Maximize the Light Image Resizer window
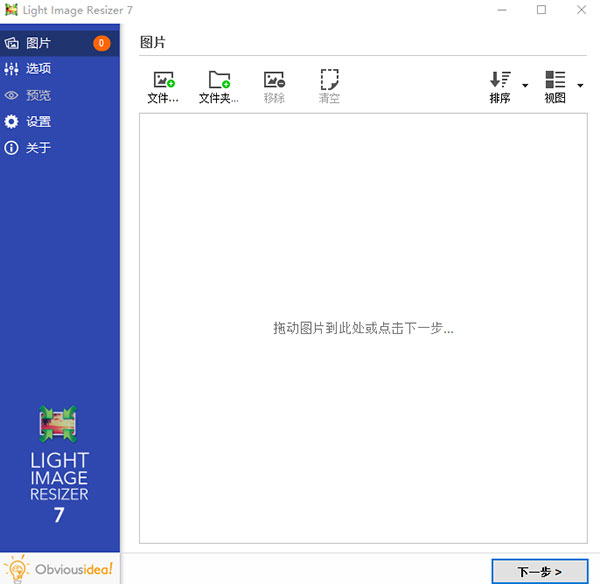 (541, 10)
